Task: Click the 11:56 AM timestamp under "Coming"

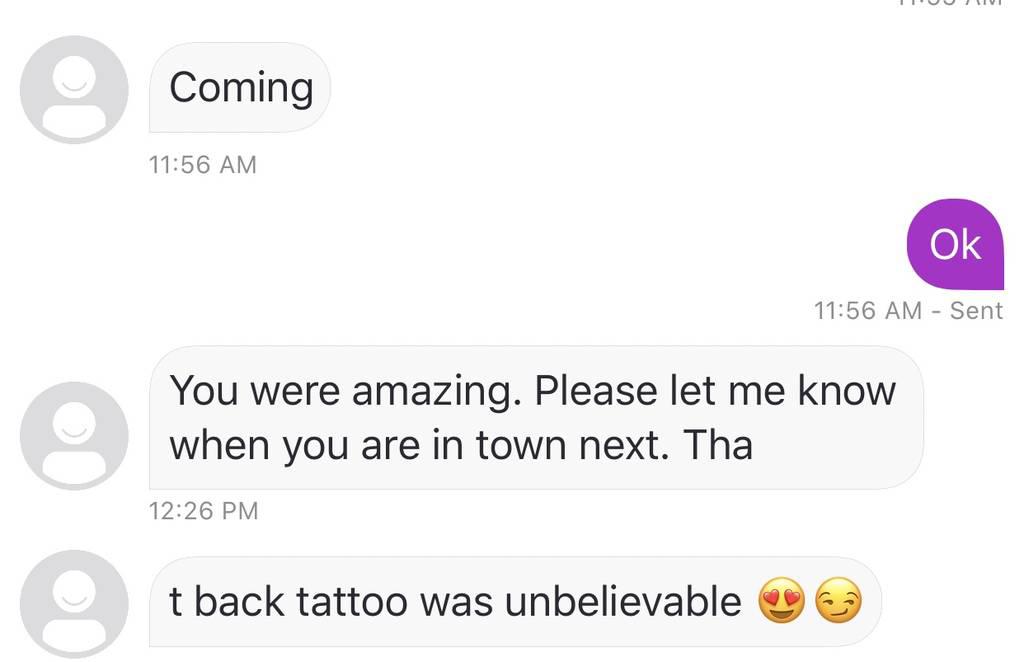Action: (202, 164)
